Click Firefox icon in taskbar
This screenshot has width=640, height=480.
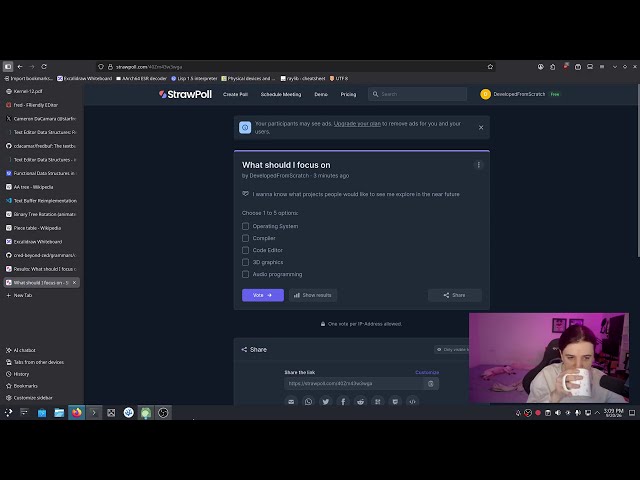[x=76, y=413]
